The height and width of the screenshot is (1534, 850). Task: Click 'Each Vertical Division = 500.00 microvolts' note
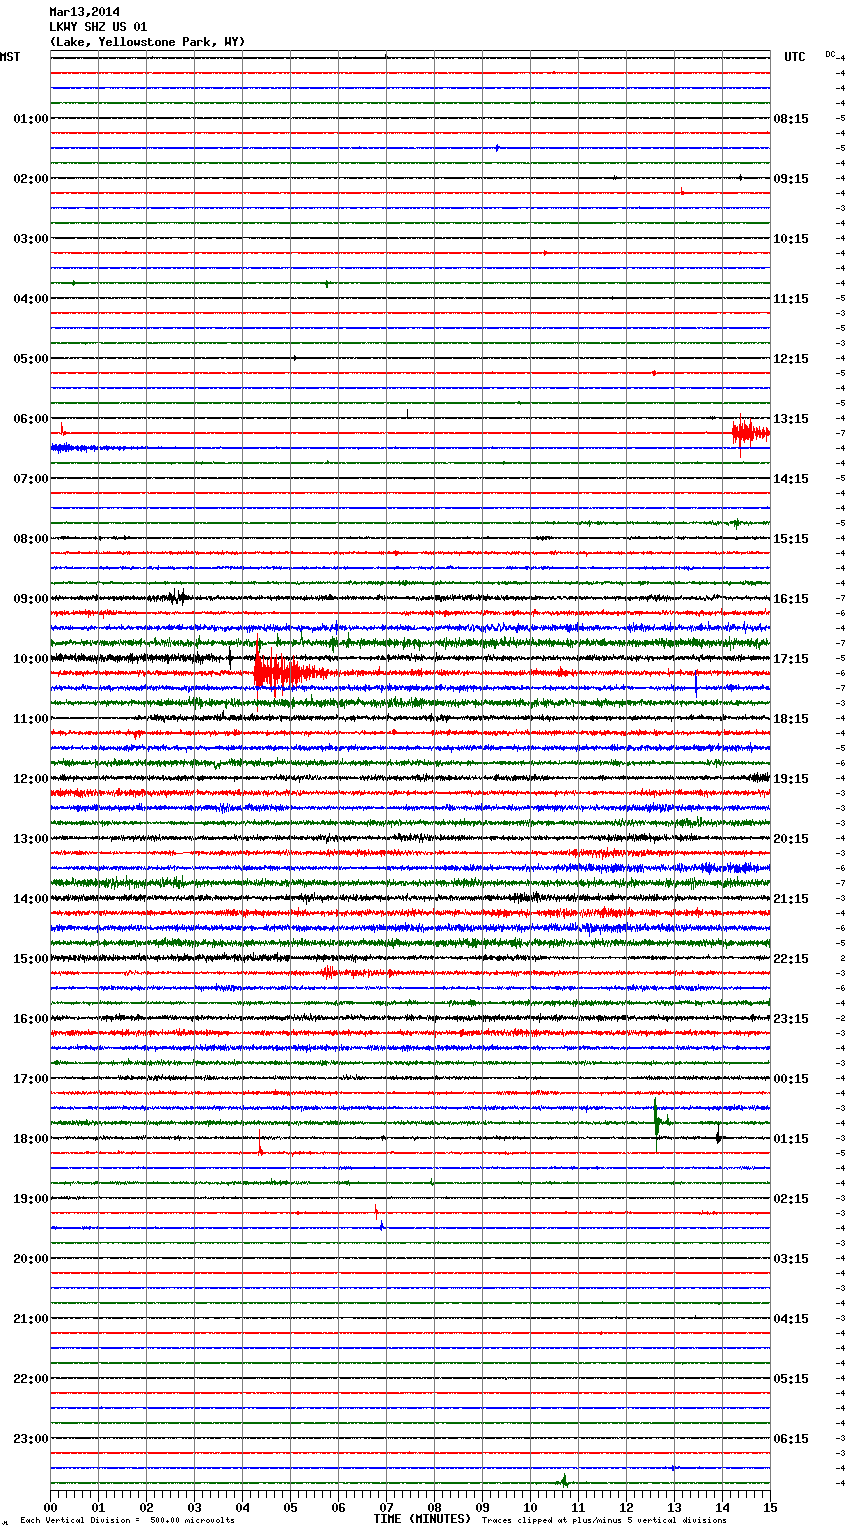pos(128,1521)
